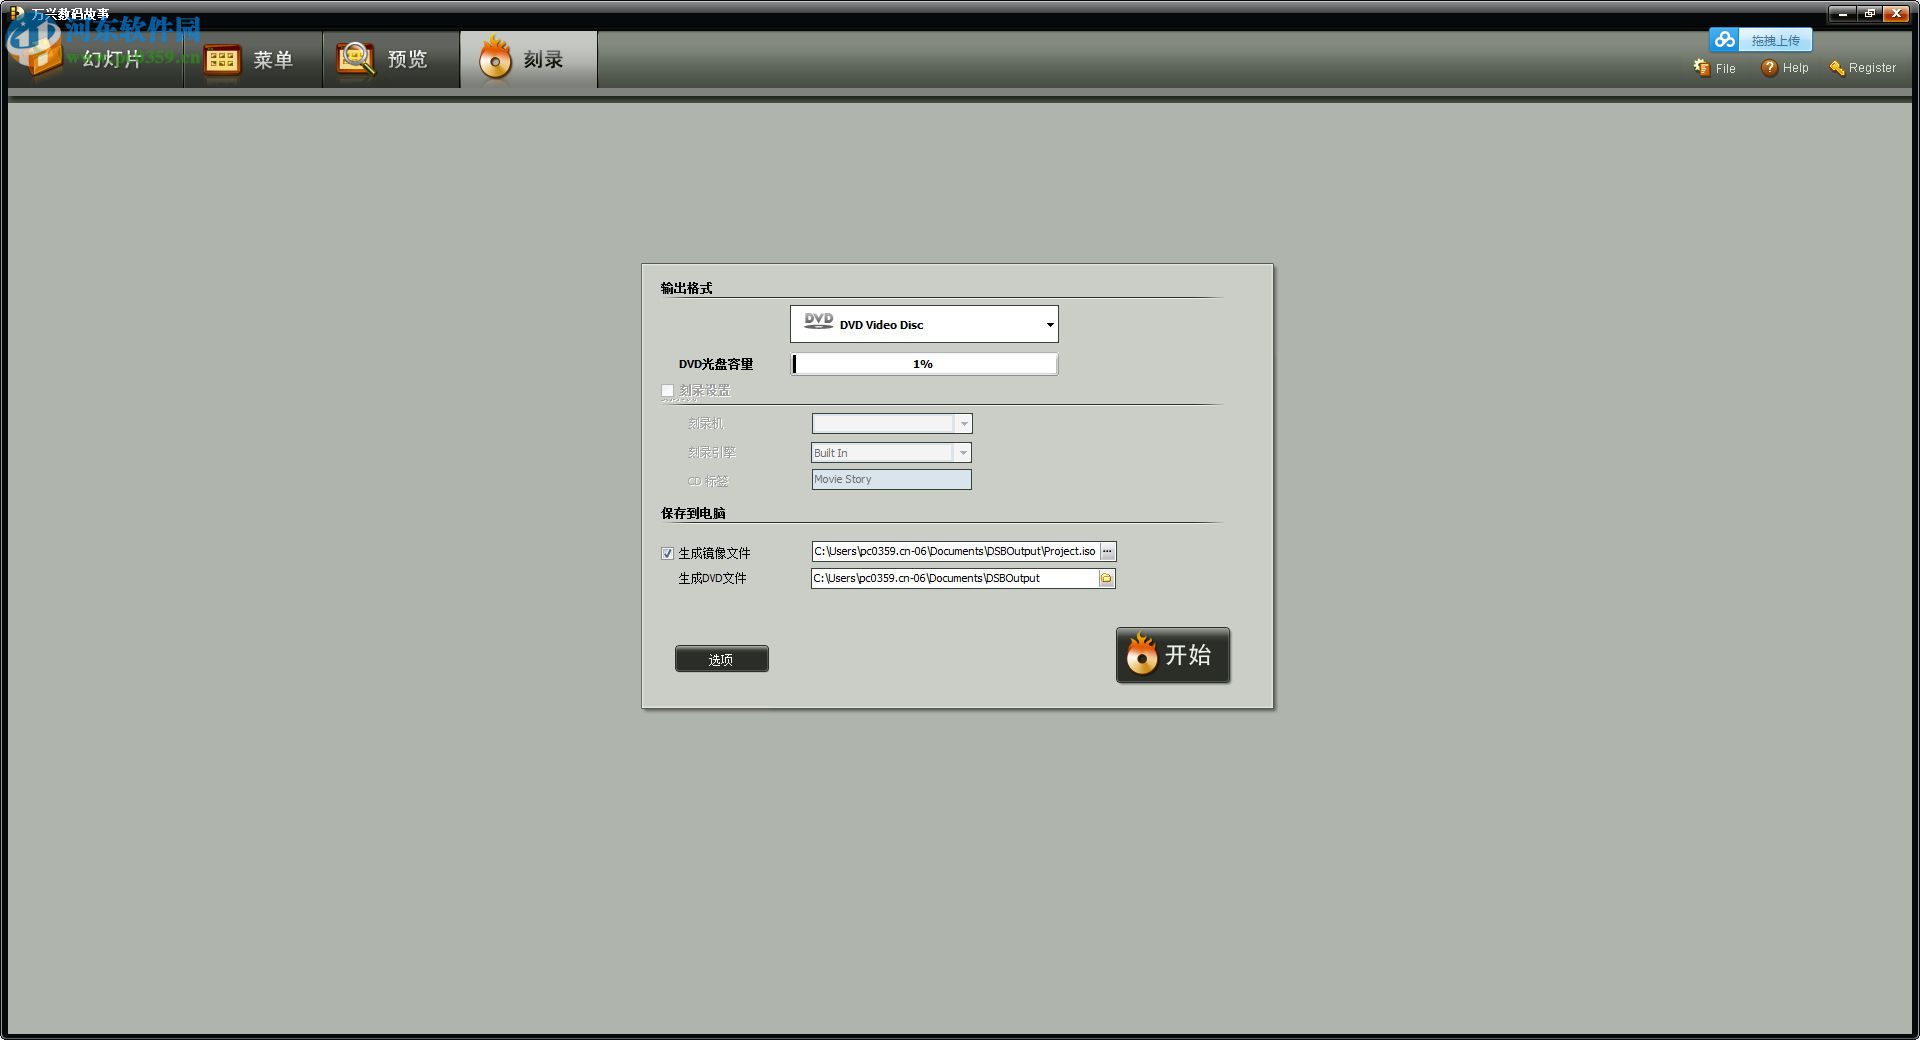
Task: Open the File menu
Action: tap(1715, 68)
